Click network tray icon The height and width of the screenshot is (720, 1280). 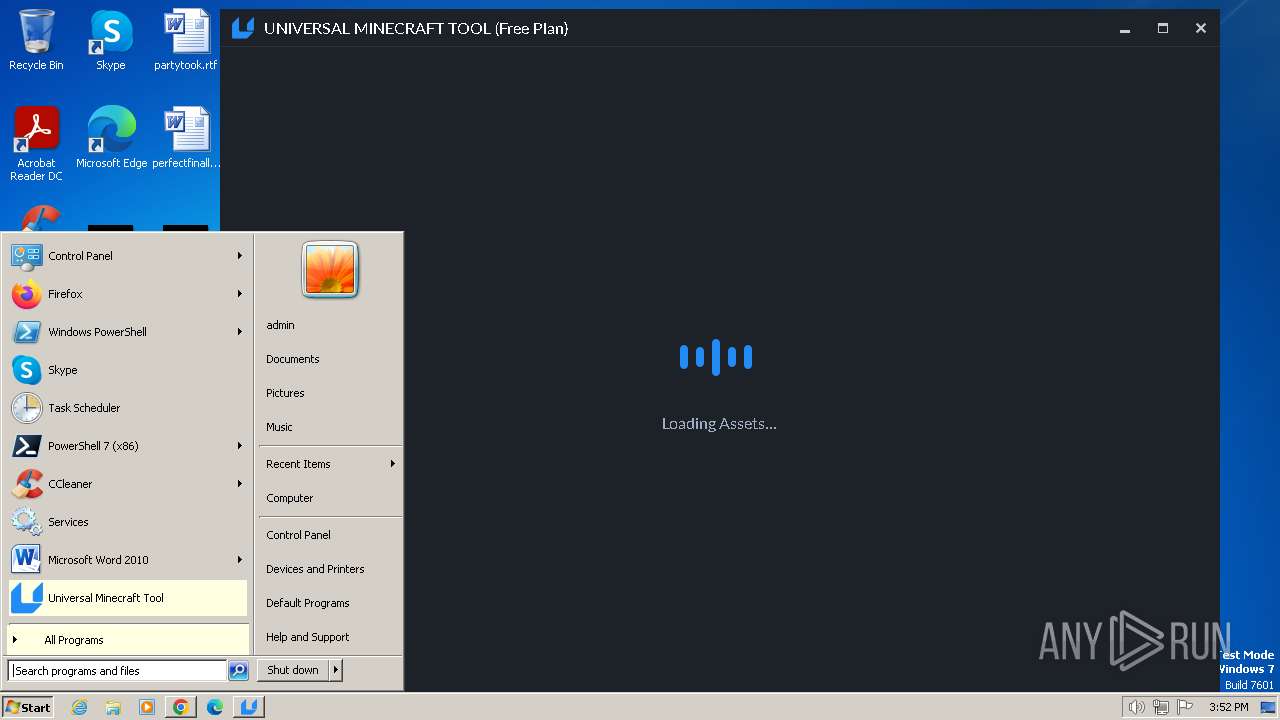click(x=1161, y=707)
